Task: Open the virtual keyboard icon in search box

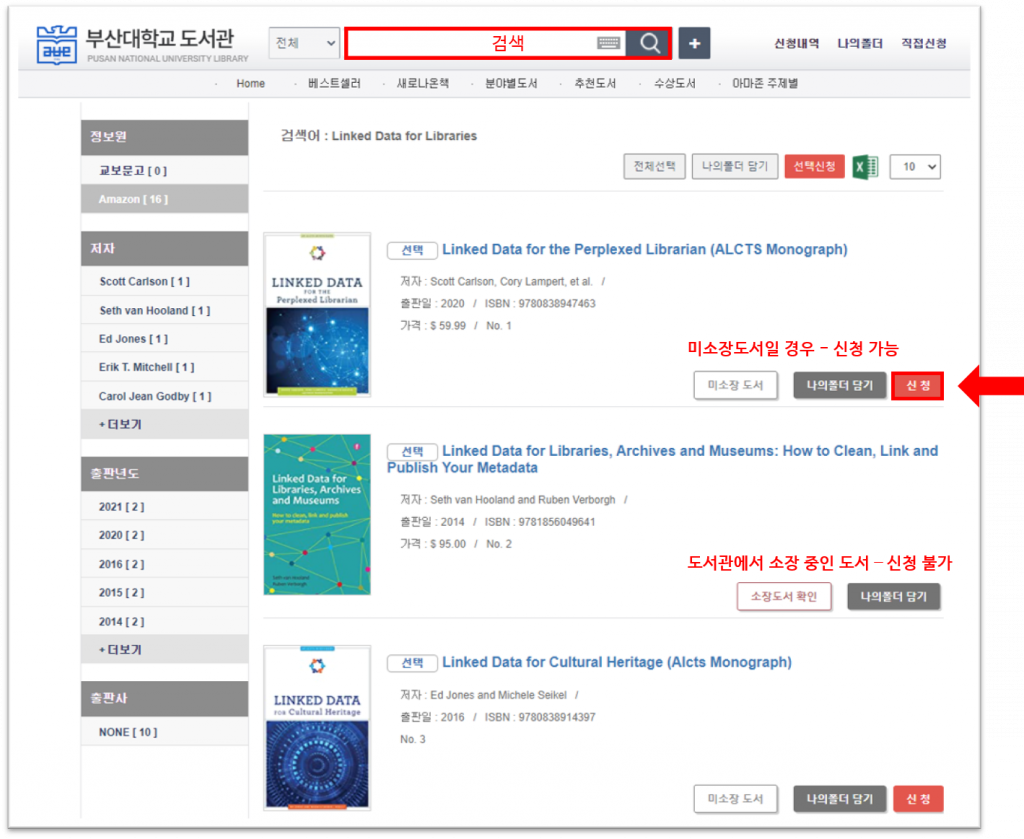Action: [x=609, y=43]
